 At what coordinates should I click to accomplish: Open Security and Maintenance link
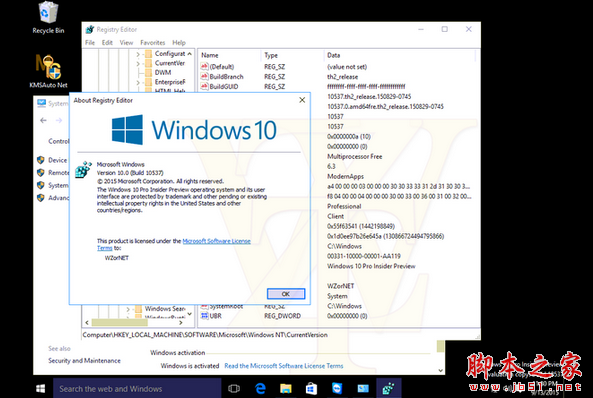(84, 361)
